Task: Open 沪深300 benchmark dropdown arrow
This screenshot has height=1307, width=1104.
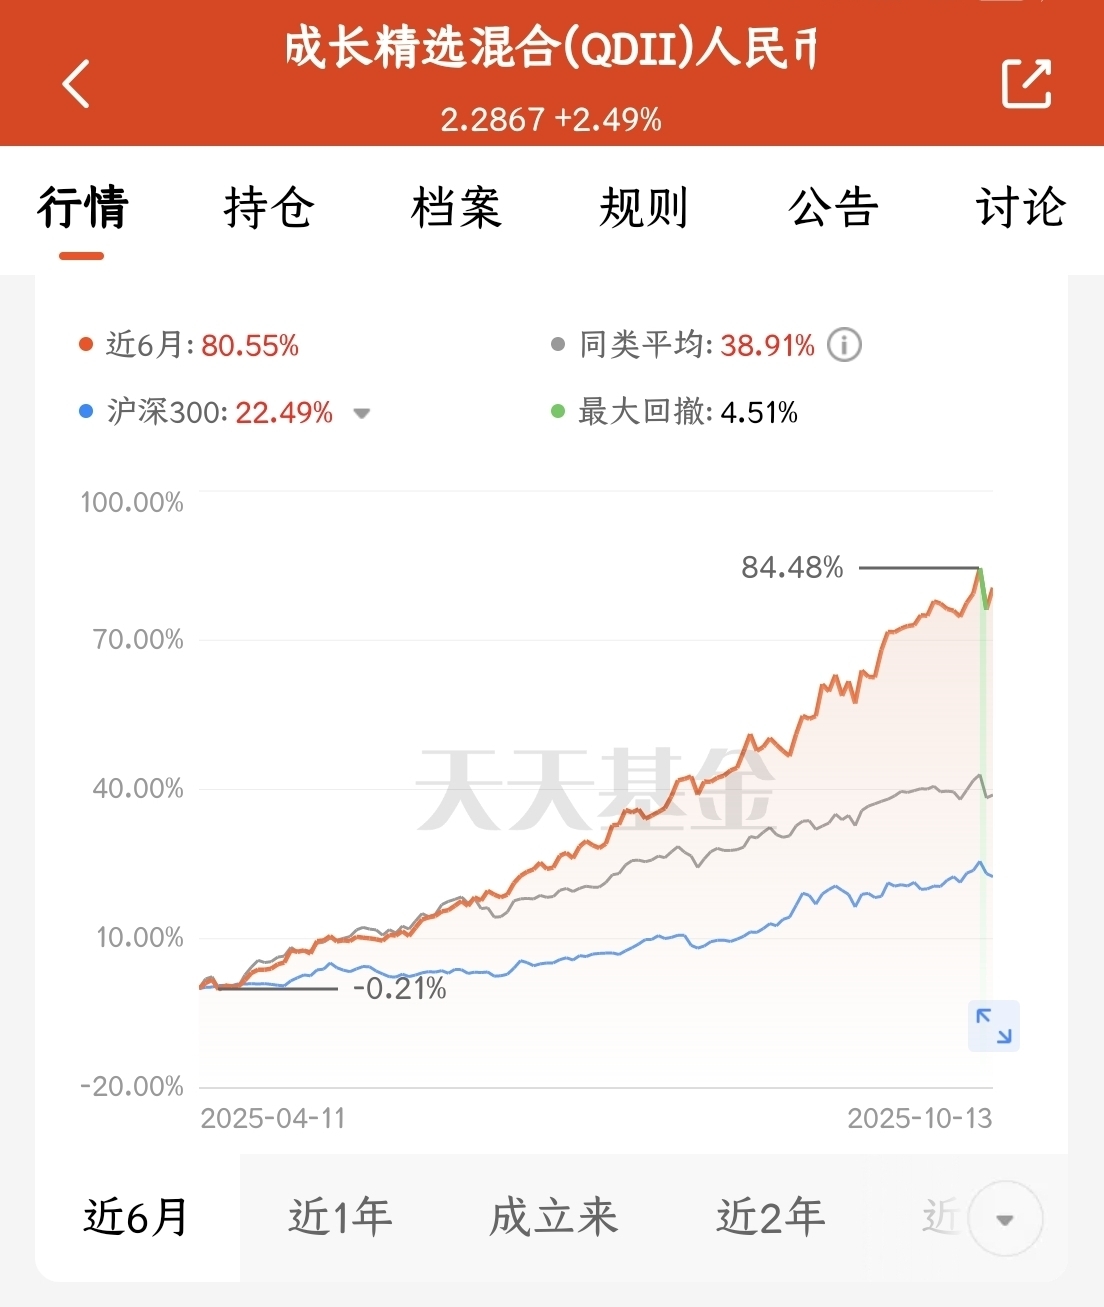Action: (x=362, y=413)
